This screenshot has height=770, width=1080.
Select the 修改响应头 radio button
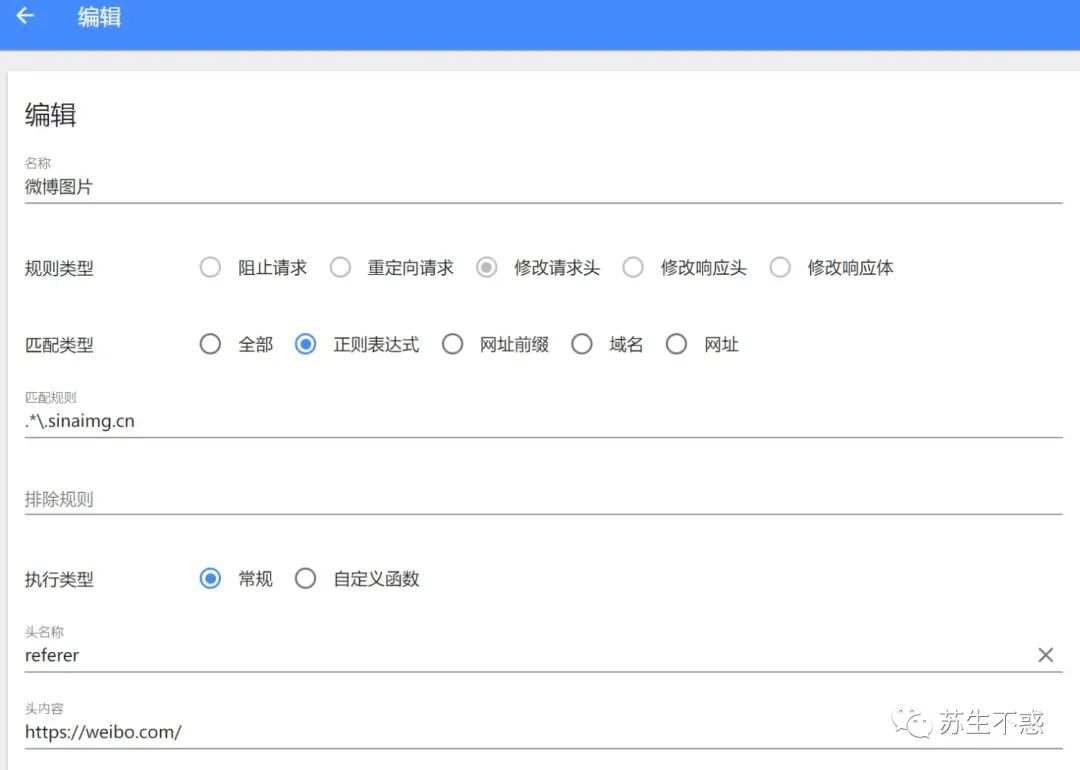pos(633,268)
